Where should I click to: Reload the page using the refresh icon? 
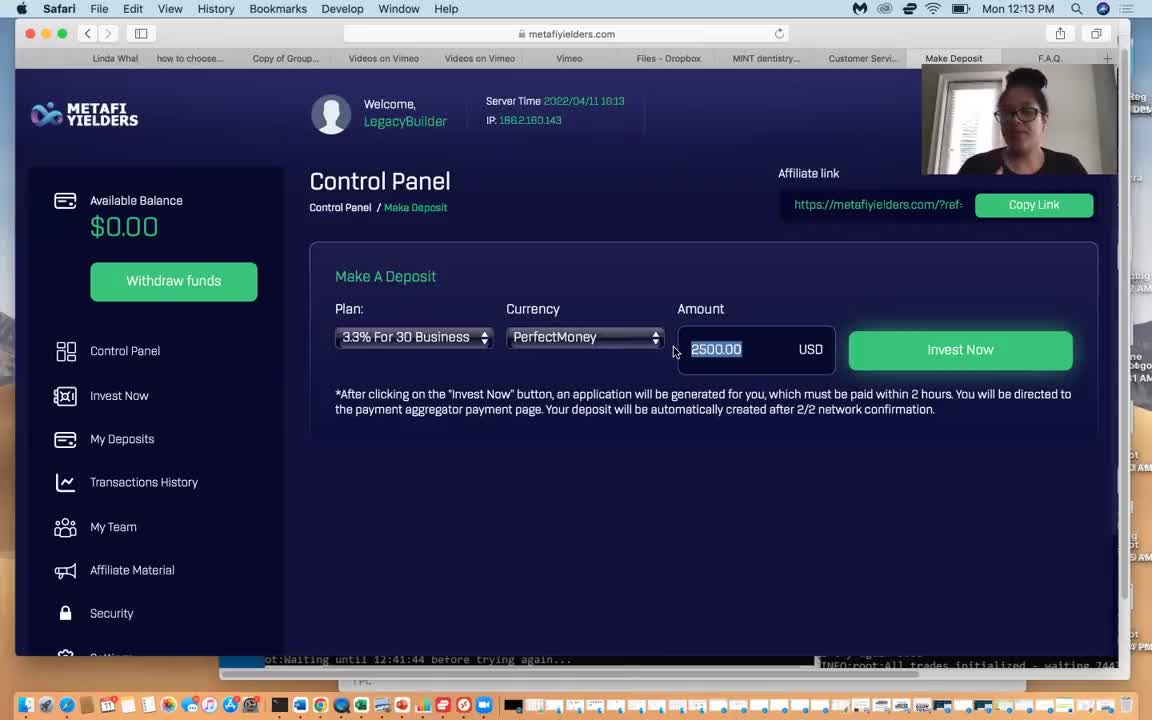coord(779,34)
